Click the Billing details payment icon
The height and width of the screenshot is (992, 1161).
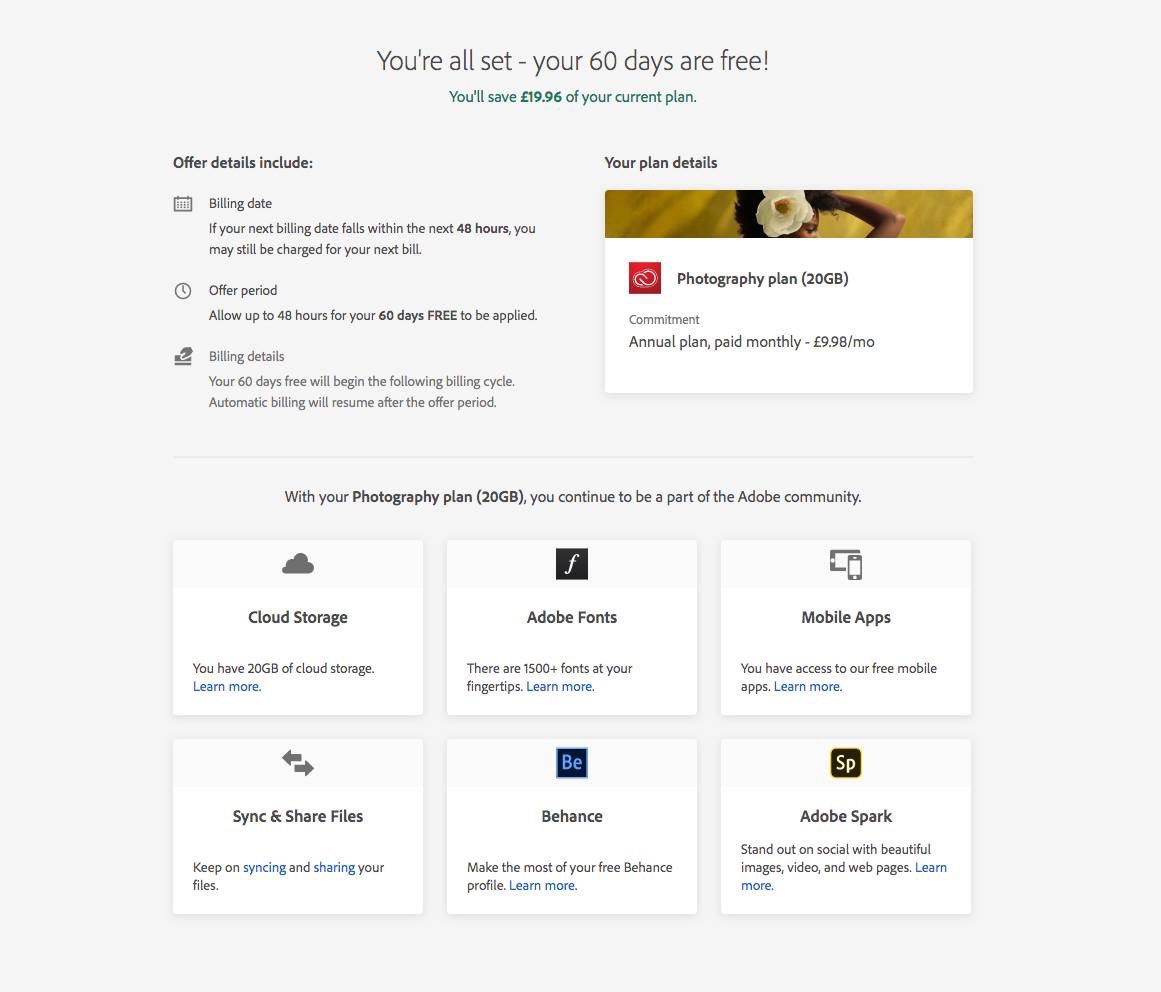tap(183, 357)
